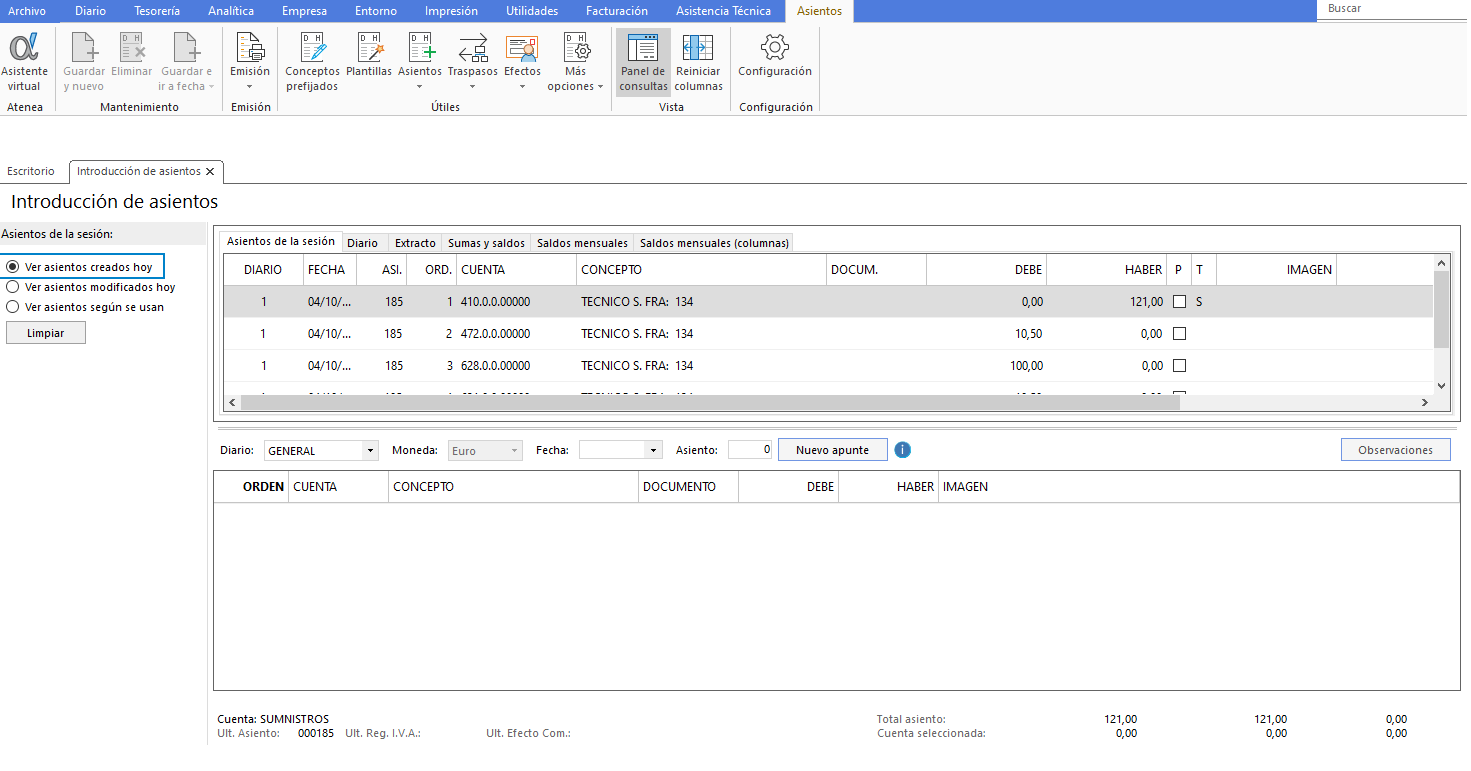Click the Limpiar button

46,333
